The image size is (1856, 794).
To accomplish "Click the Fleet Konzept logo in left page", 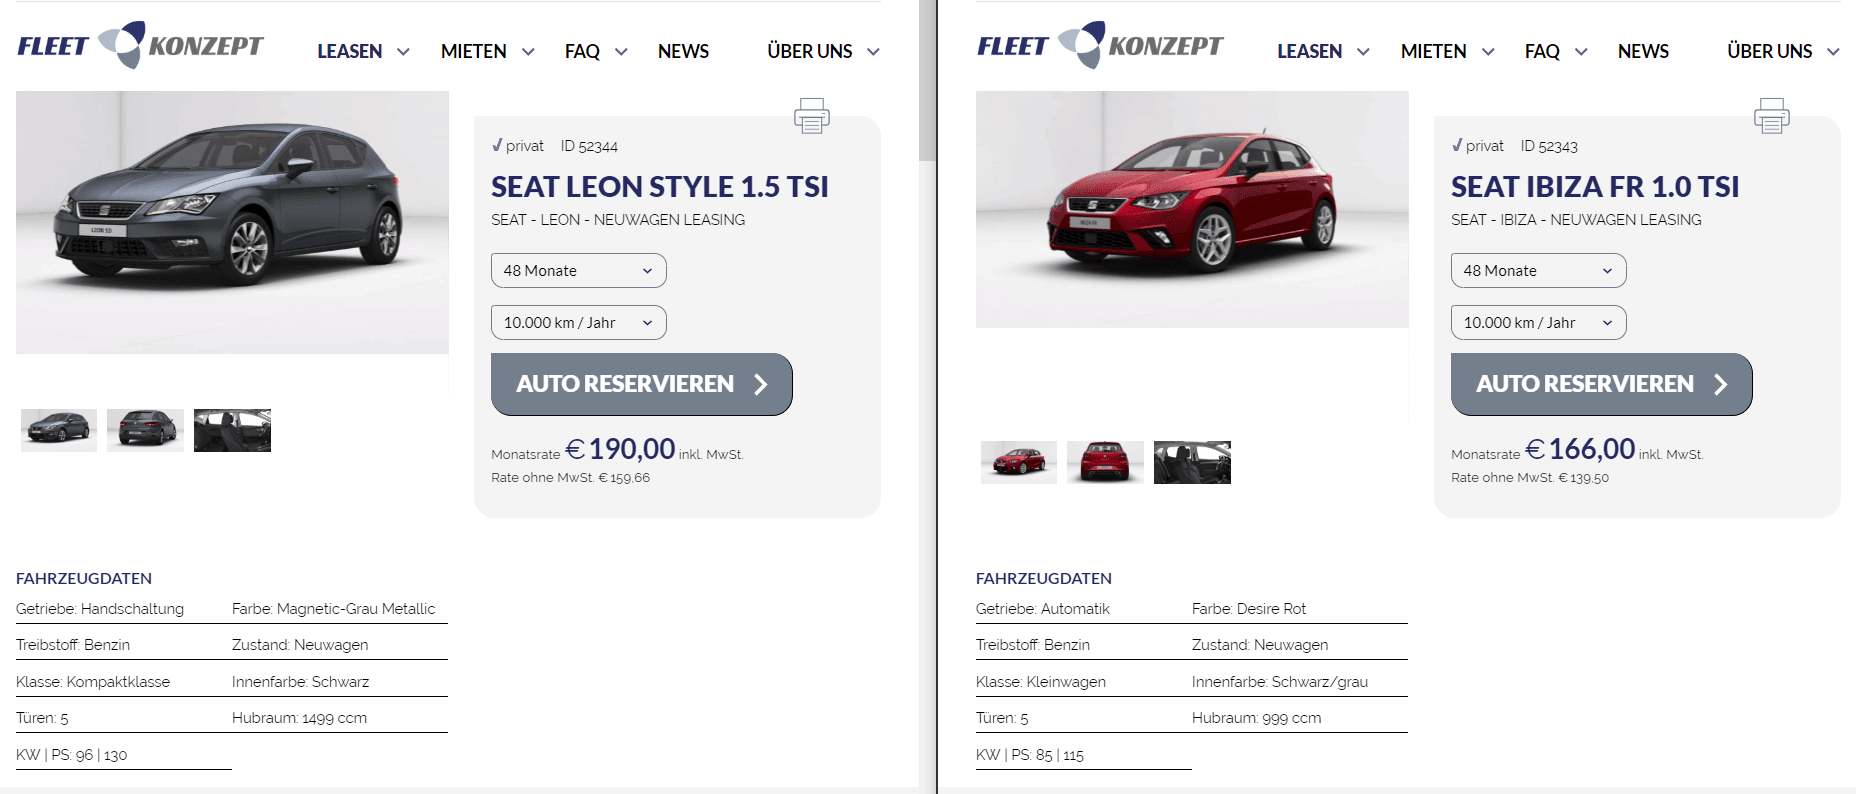I will [x=141, y=45].
